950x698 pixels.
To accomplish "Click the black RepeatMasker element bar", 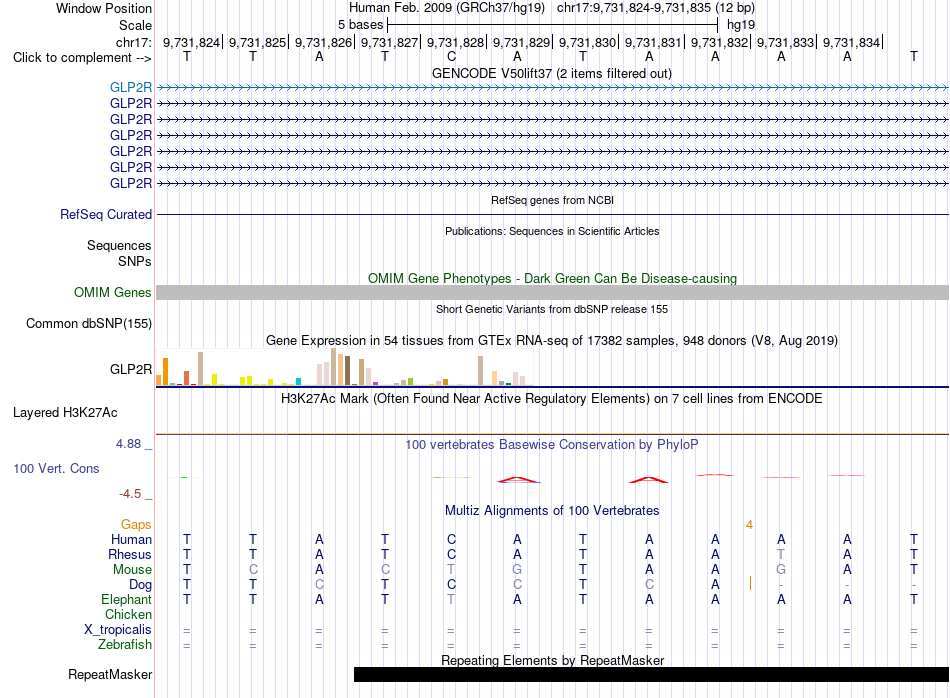I will 651,674.
